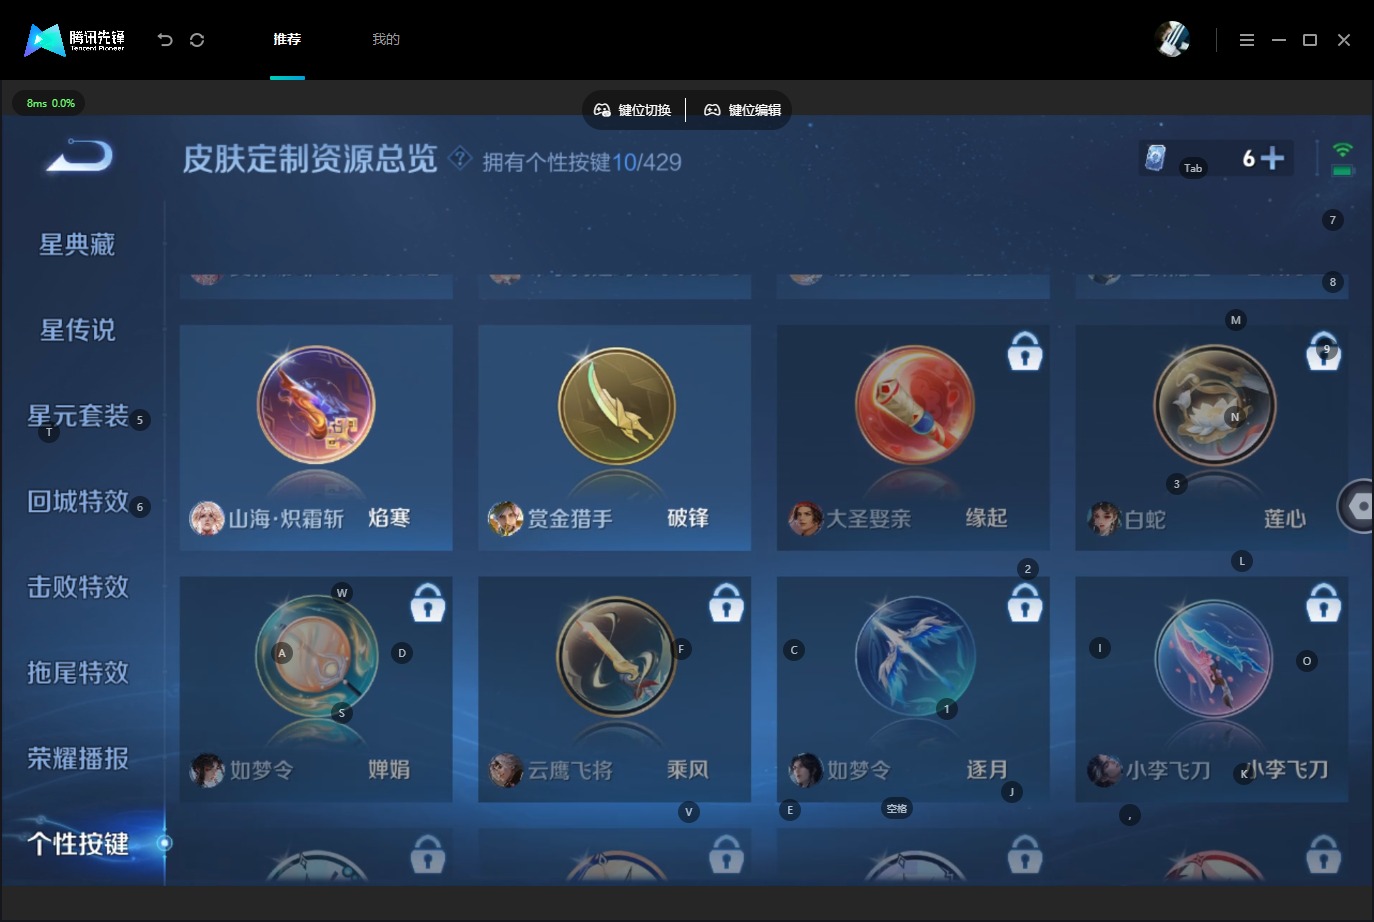
Task: Click the 山海·炽霜斩 skin name
Action: (x=286, y=519)
